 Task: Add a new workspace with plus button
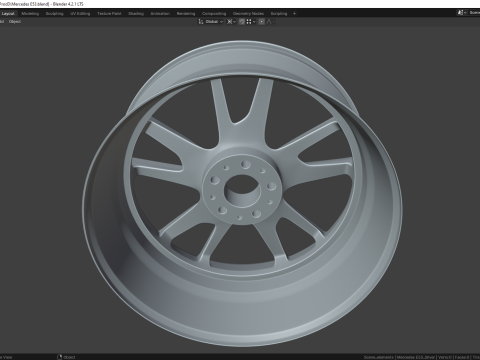point(294,14)
